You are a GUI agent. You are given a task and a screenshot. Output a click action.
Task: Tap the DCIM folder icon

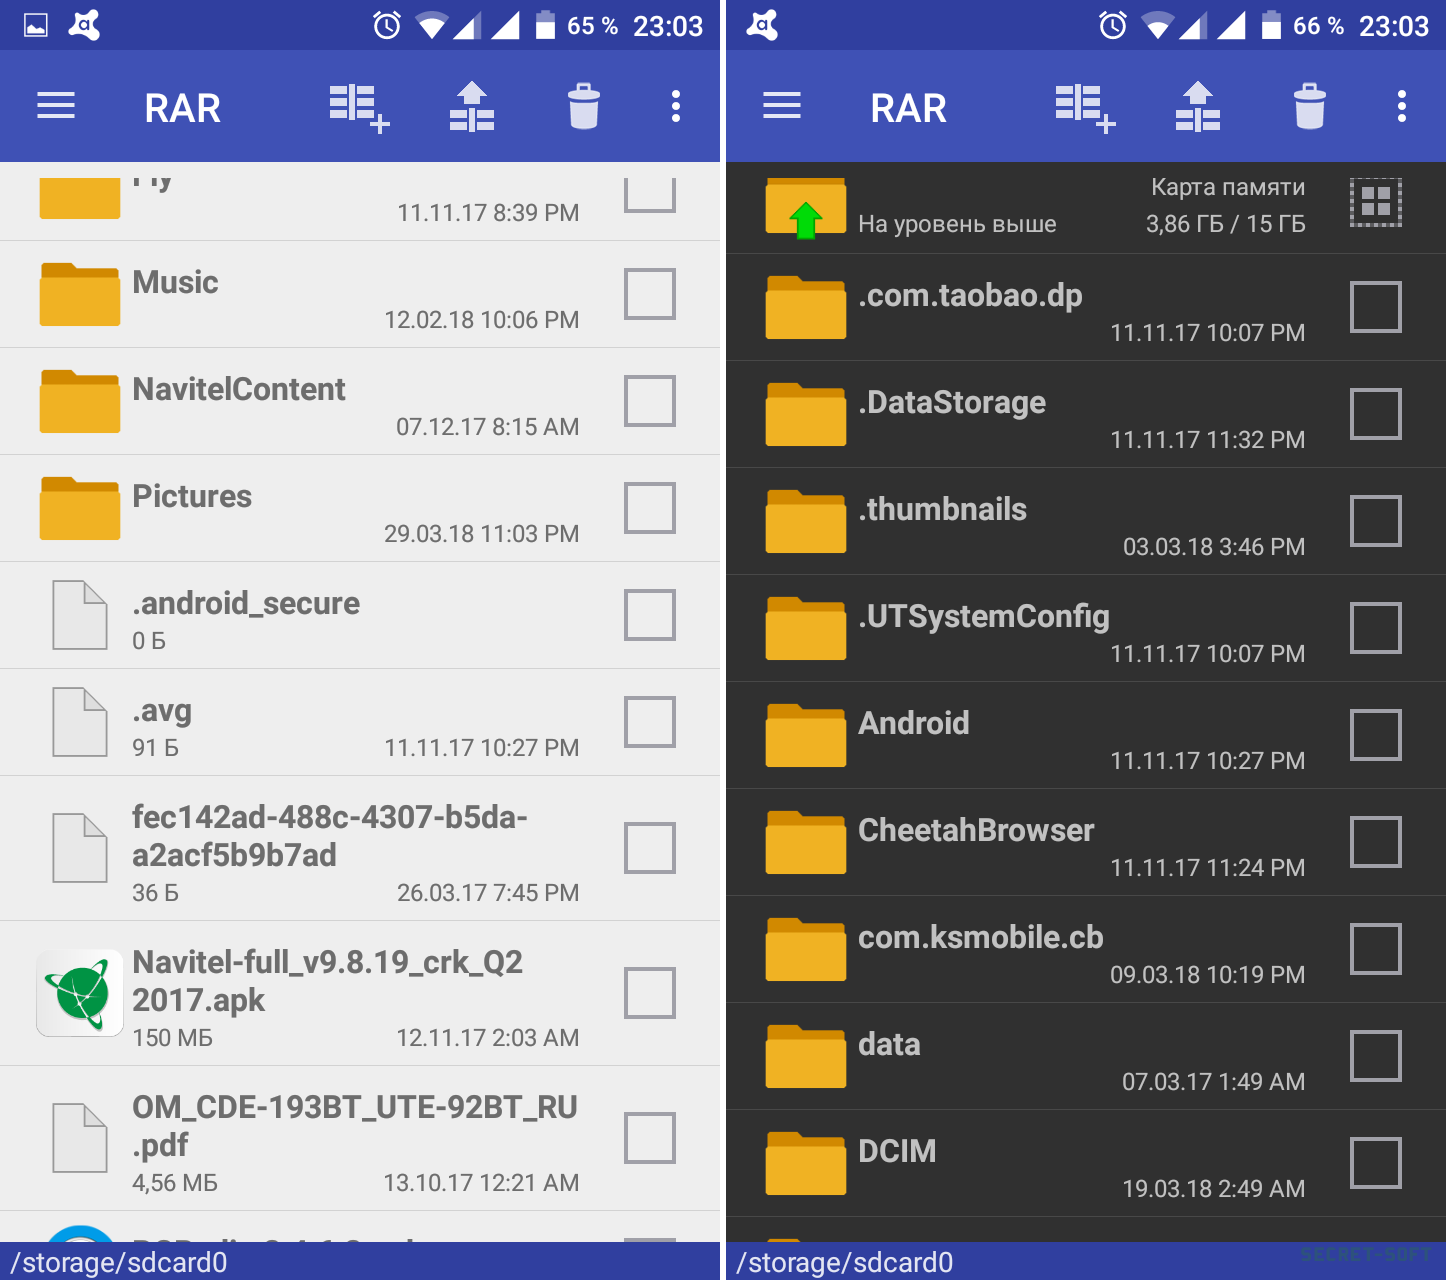tap(806, 1163)
